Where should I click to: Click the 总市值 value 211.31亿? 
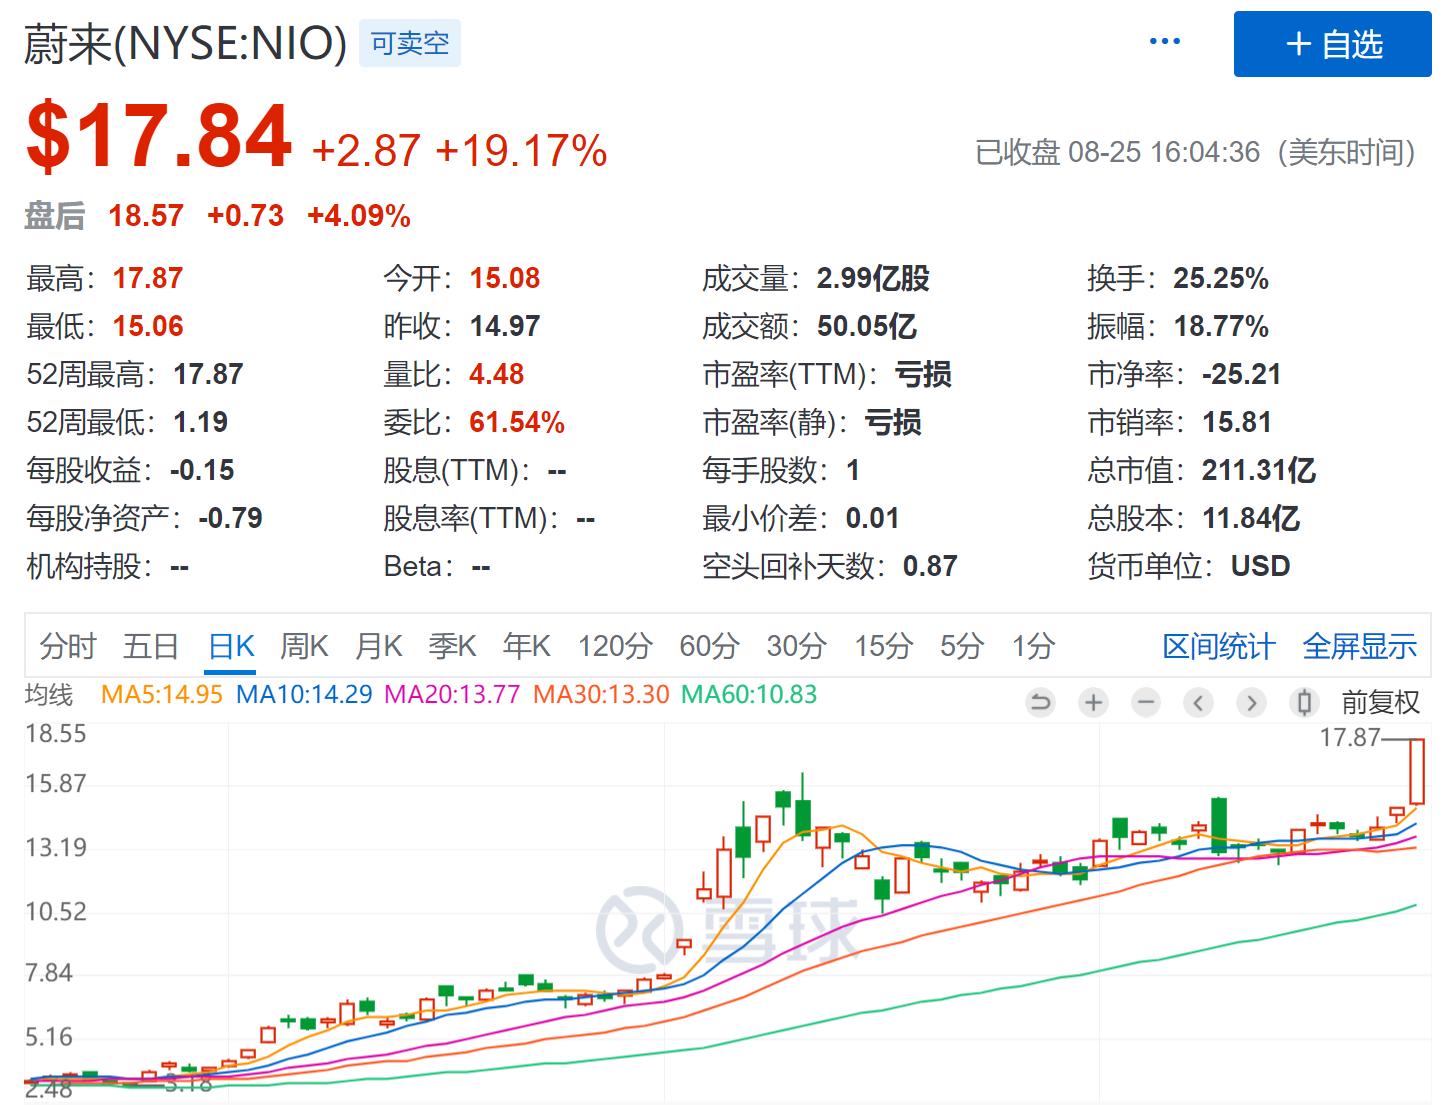[1259, 470]
